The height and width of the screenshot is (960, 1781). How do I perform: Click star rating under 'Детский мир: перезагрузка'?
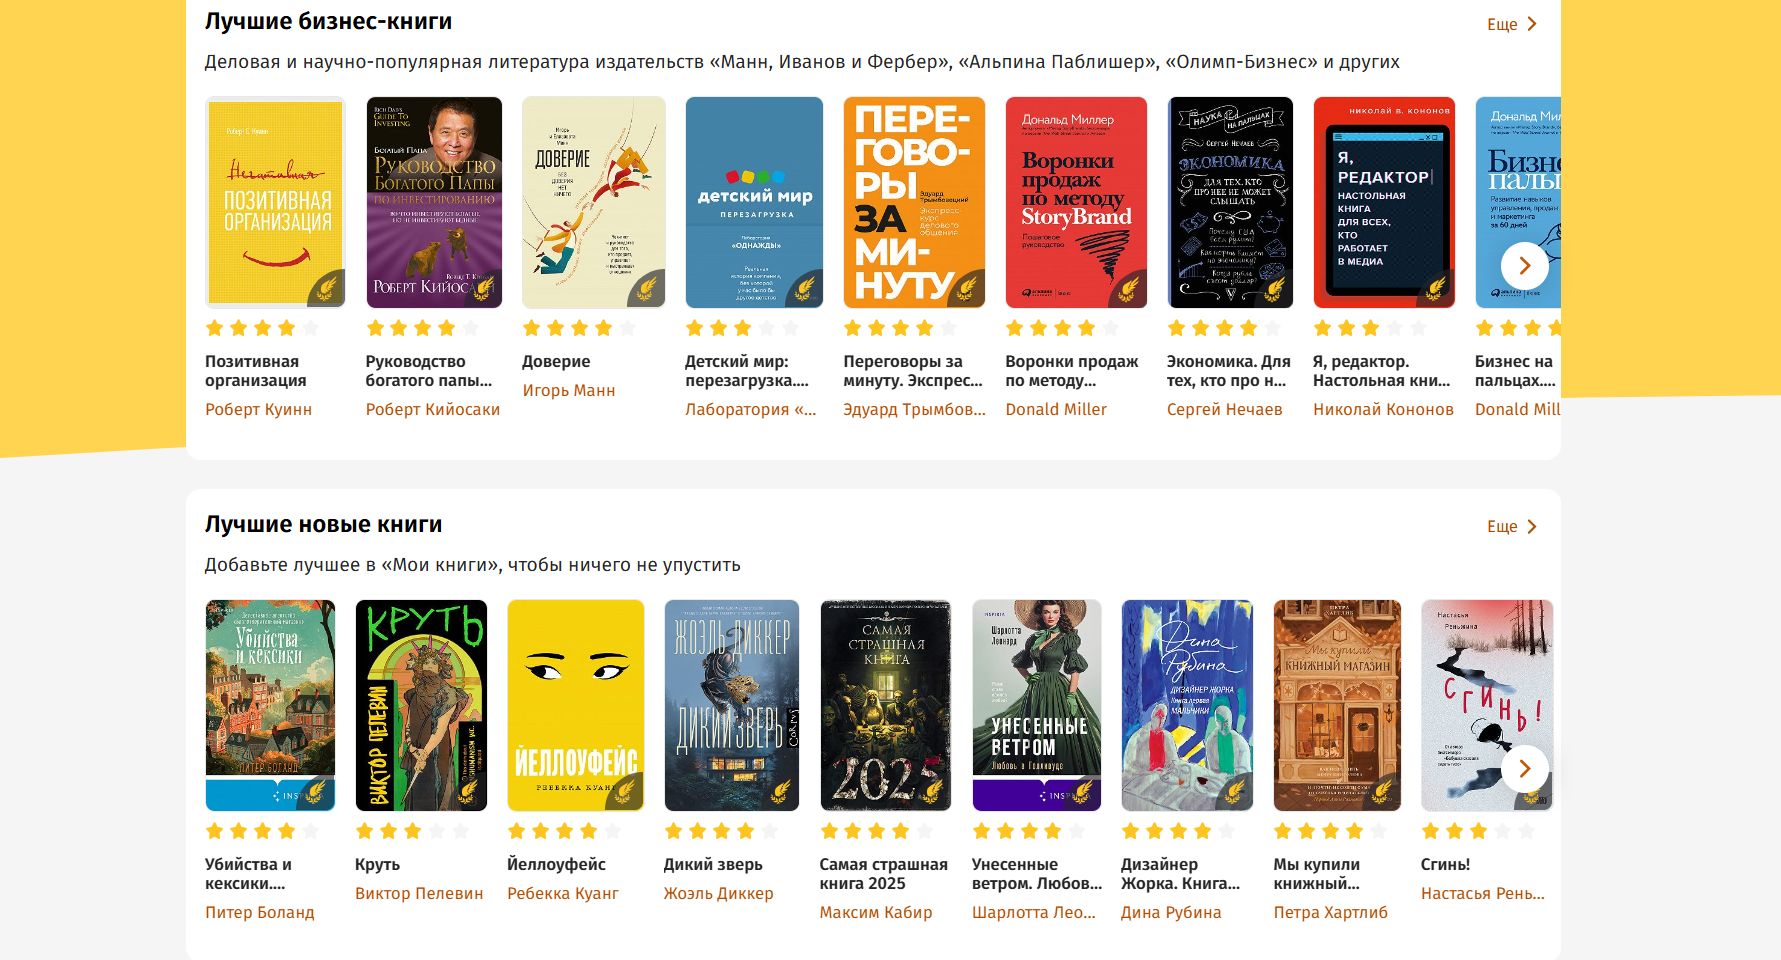click(x=742, y=328)
